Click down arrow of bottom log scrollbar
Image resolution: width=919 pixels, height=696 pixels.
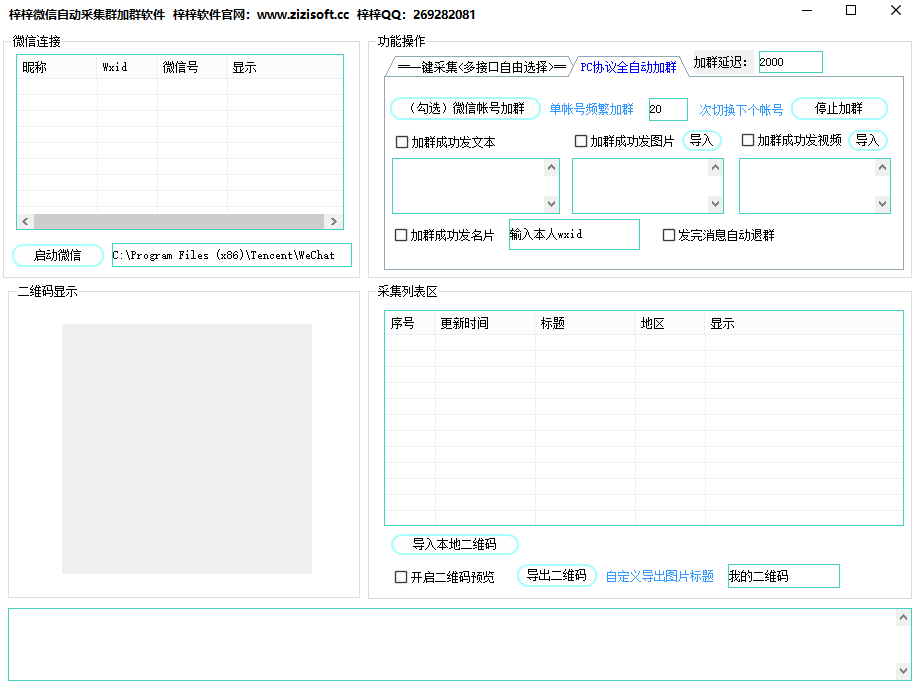point(903,671)
